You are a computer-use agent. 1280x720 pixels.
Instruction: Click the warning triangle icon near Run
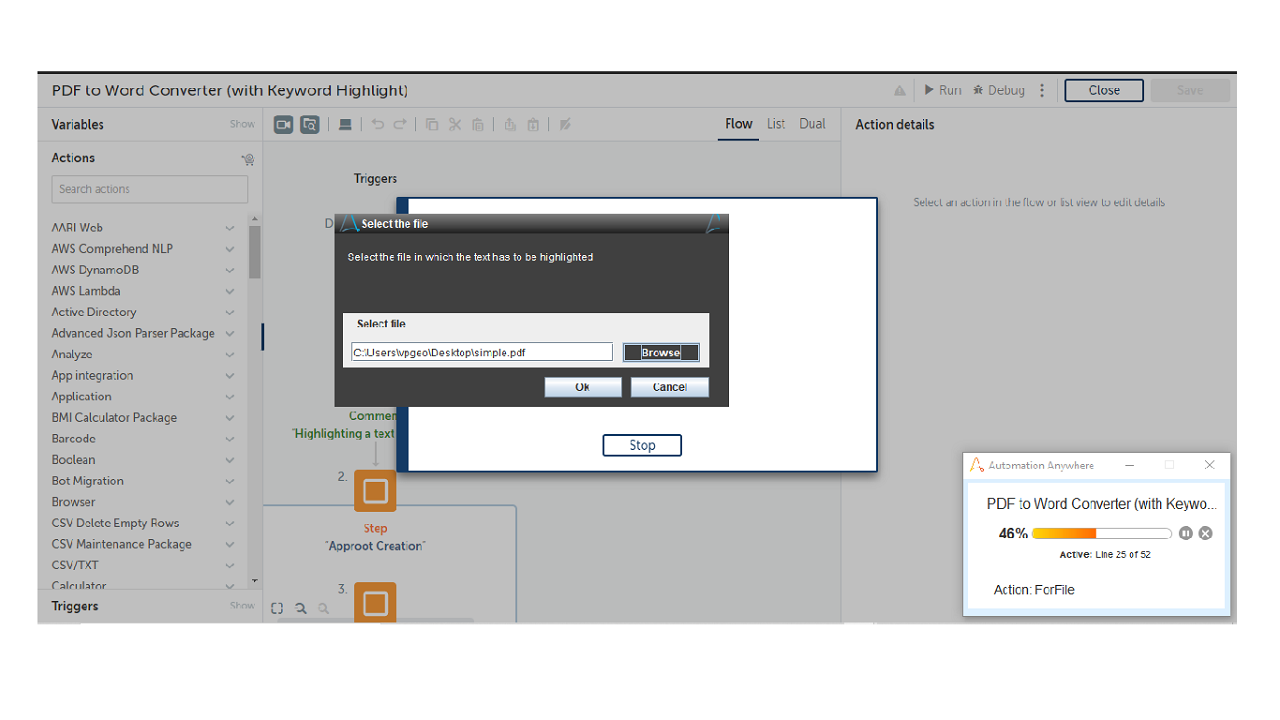[900, 90]
